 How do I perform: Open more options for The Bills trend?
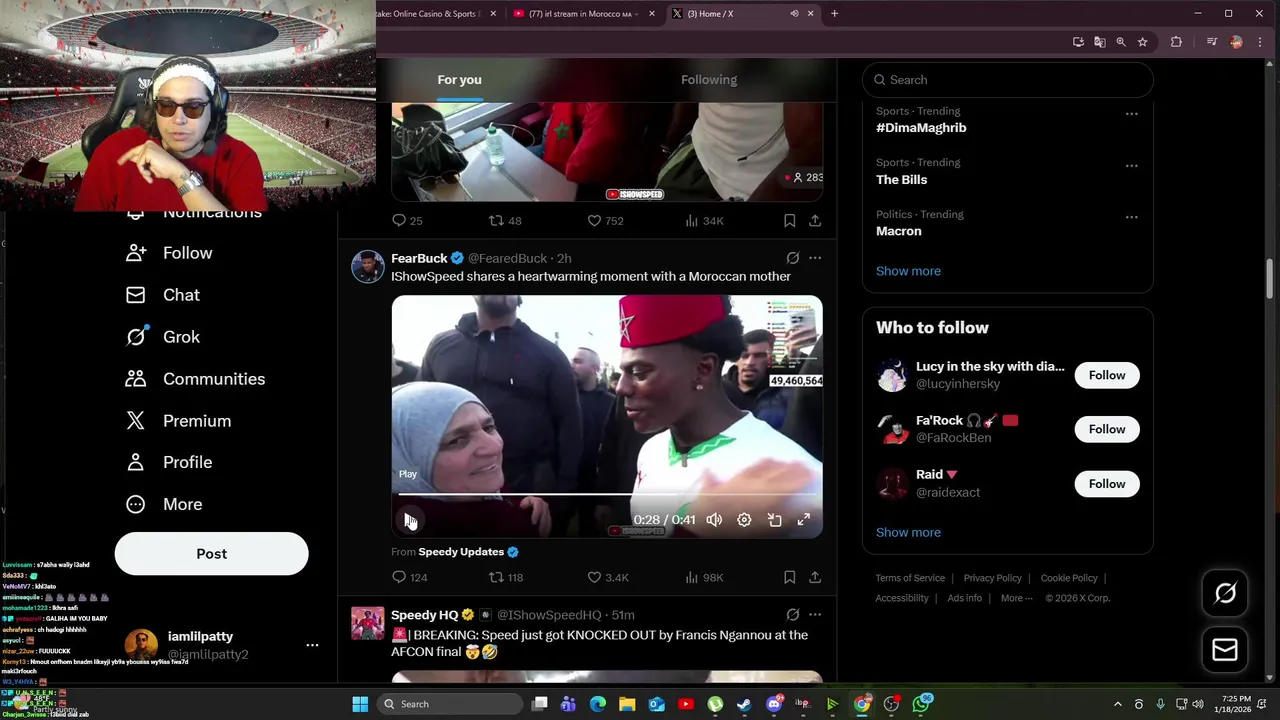(x=1131, y=165)
